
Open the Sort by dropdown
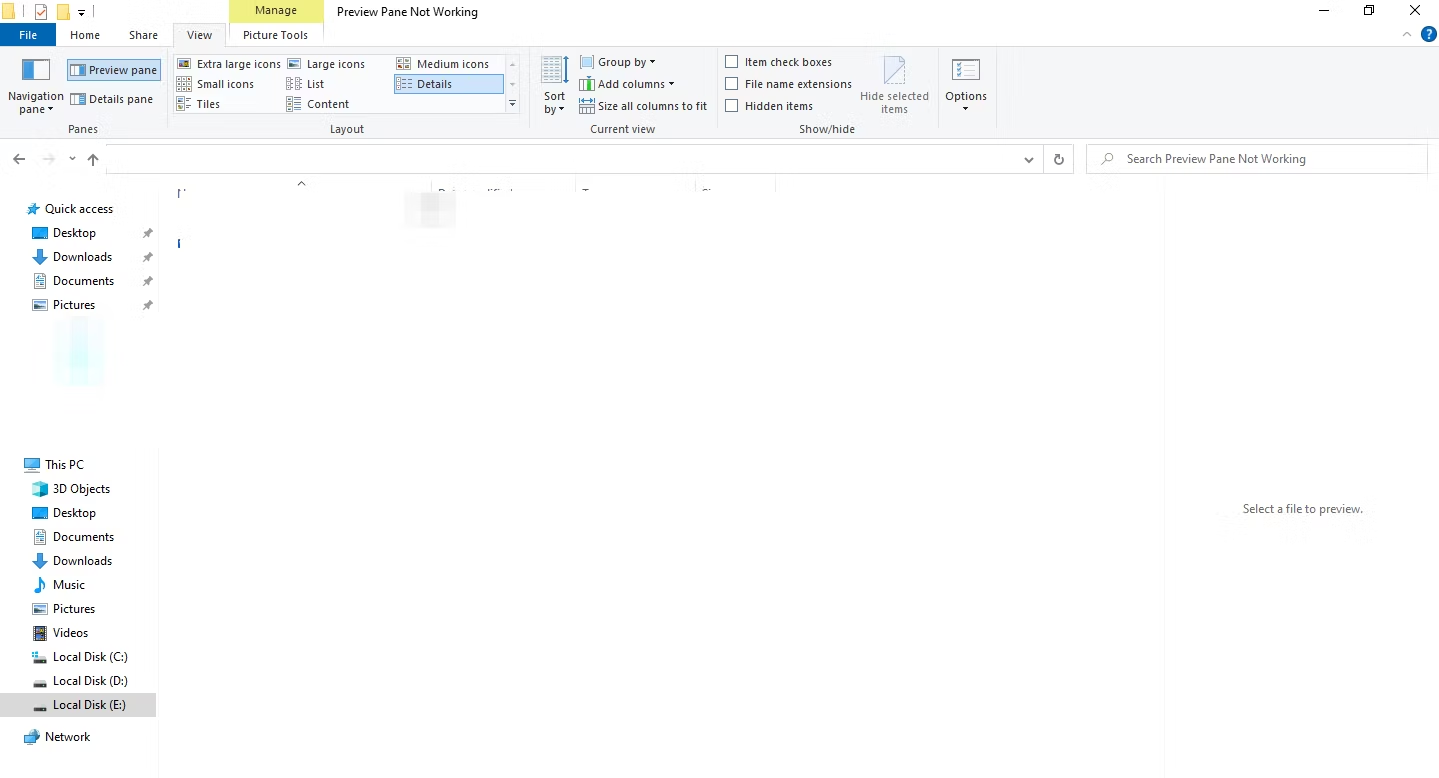[x=553, y=84]
